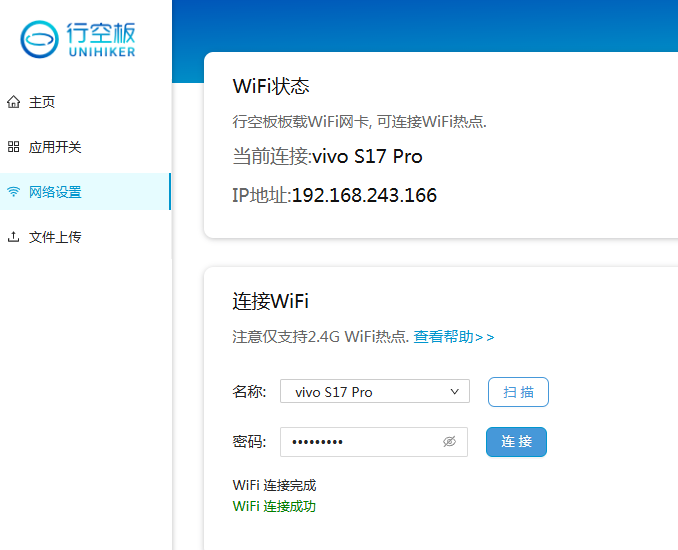Click the upload icon beside 文件上传
This screenshot has height=550, width=678.
13,237
